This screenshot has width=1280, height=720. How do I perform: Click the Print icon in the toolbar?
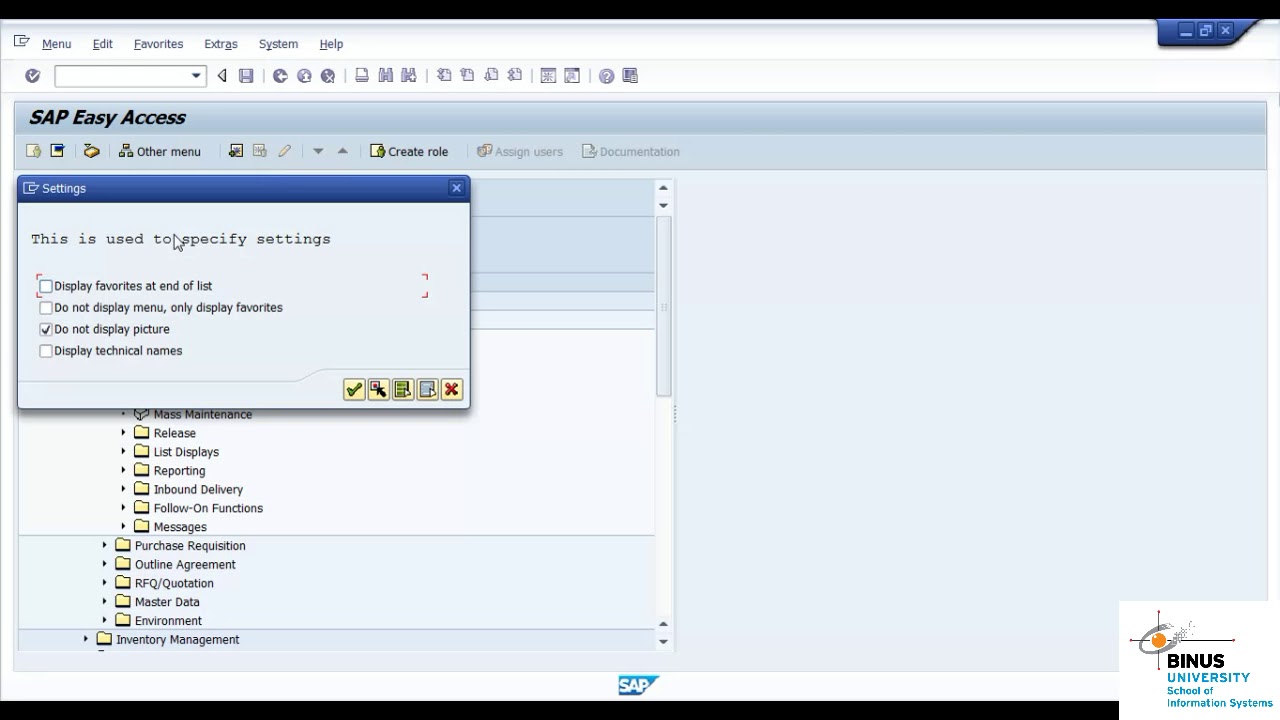click(x=362, y=76)
